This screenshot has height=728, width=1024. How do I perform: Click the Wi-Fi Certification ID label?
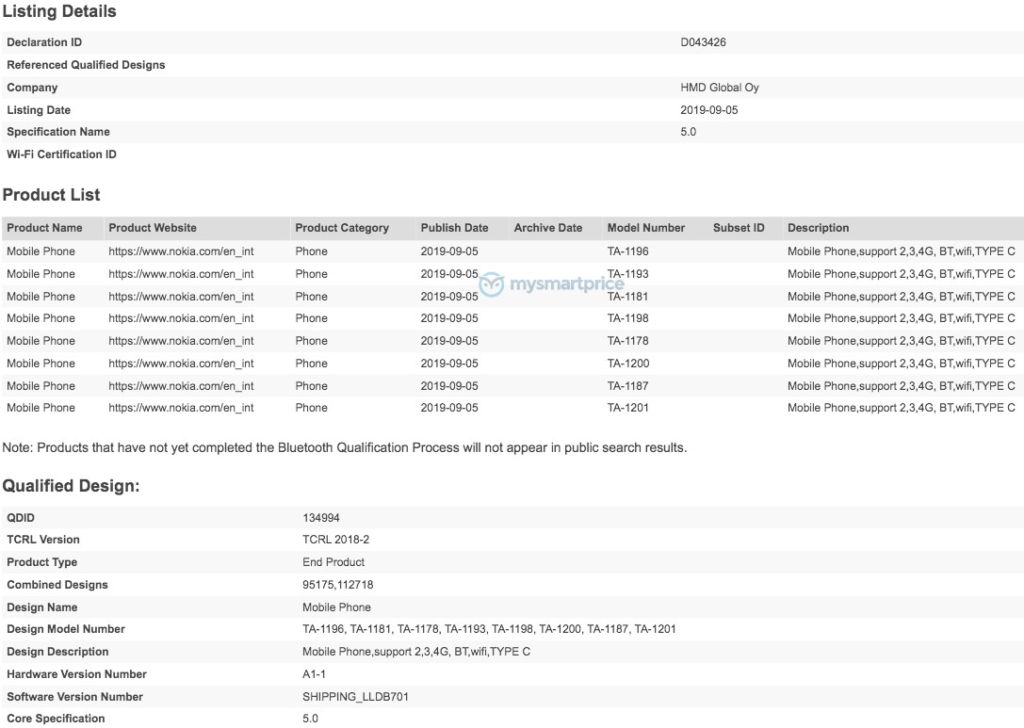61,155
